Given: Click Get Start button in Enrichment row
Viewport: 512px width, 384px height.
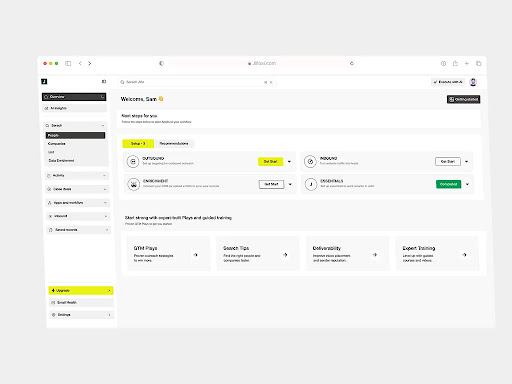Looking at the screenshot, I should [271, 184].
